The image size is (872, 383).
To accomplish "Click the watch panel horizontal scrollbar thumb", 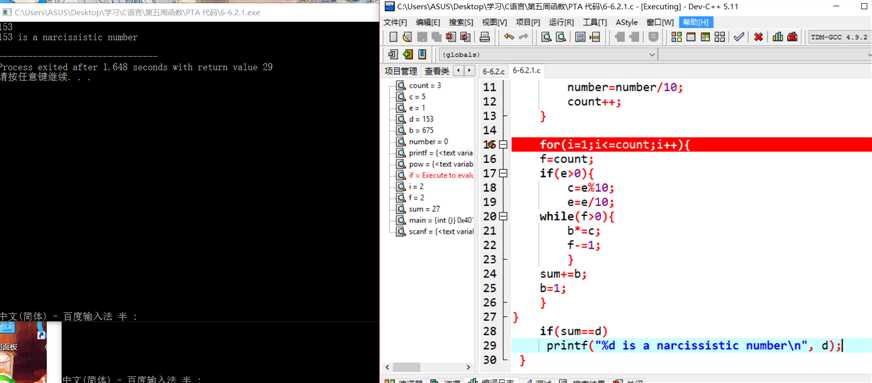I will (x=408, y=367).
